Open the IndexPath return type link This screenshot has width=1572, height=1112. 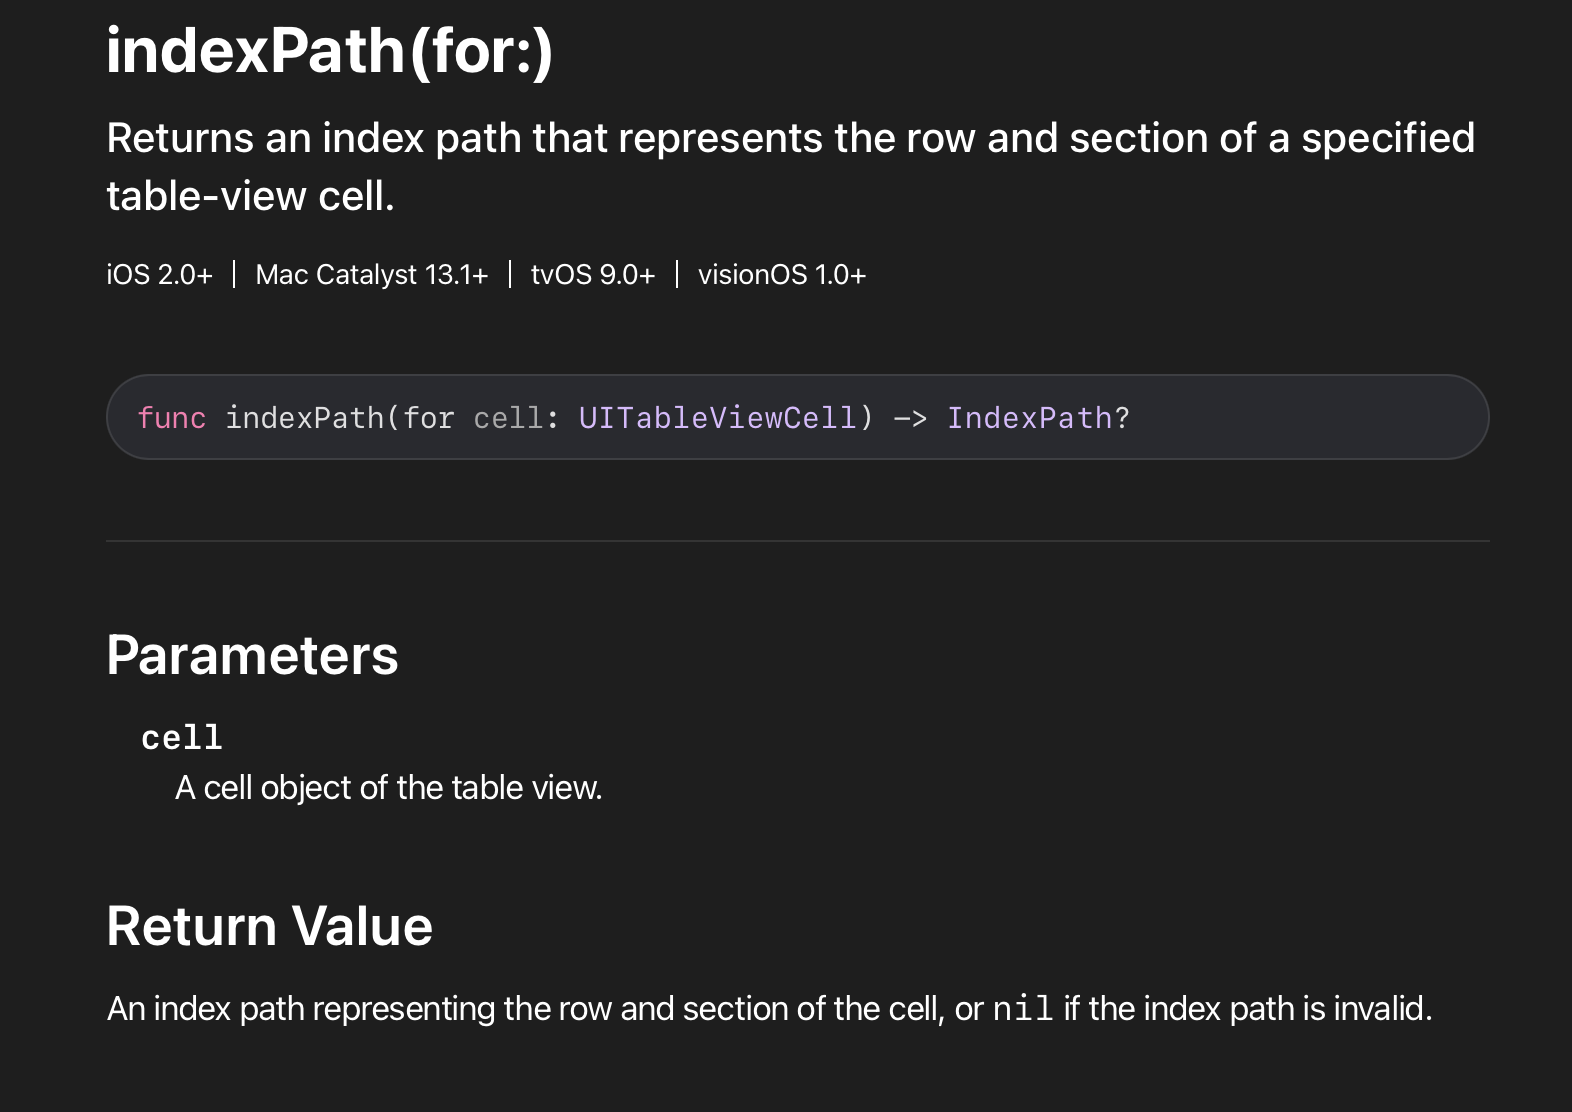pyautogui.click(x=1029, y=418)
